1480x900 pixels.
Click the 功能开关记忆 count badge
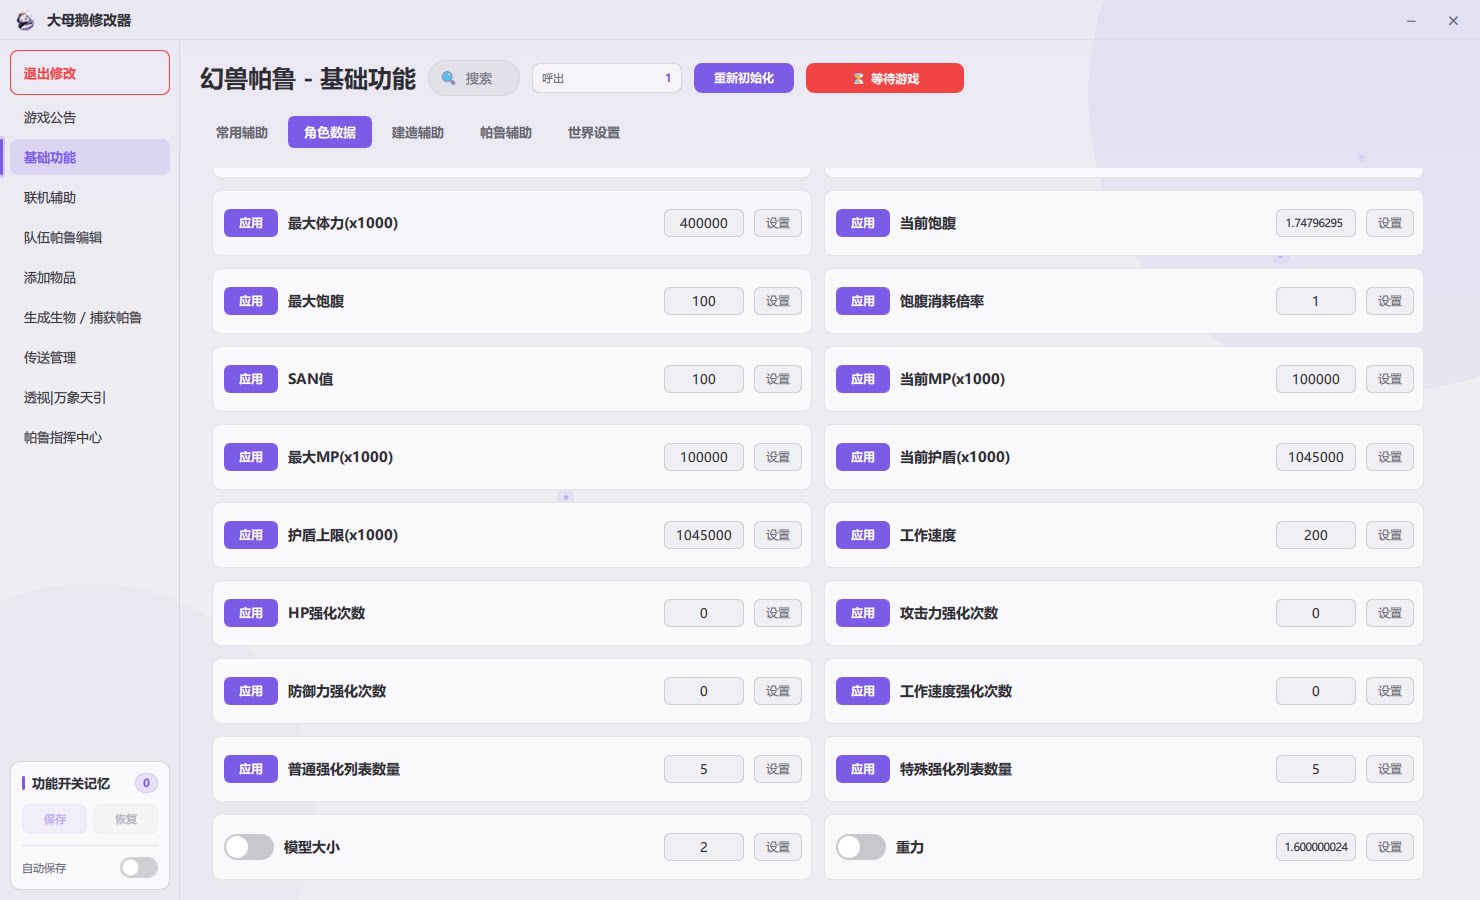point(146,783)
